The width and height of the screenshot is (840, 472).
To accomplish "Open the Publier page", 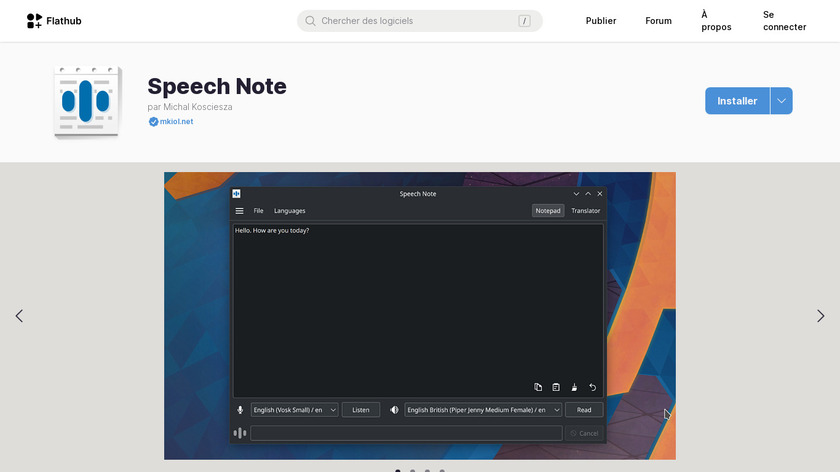I will [x=601, y=21].
